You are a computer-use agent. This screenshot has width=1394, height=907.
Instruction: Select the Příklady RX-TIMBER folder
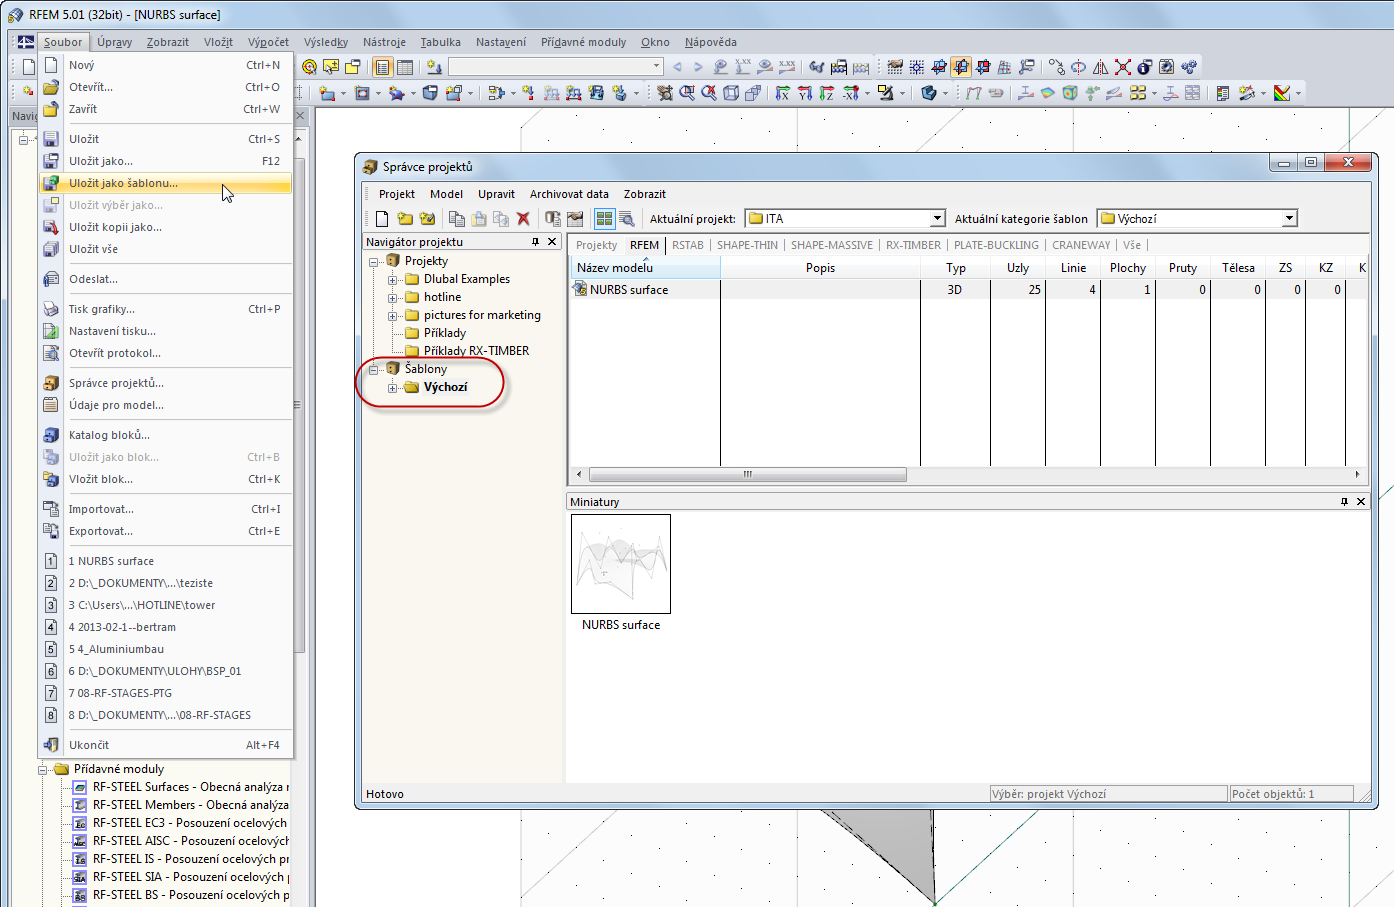(467, 351)
